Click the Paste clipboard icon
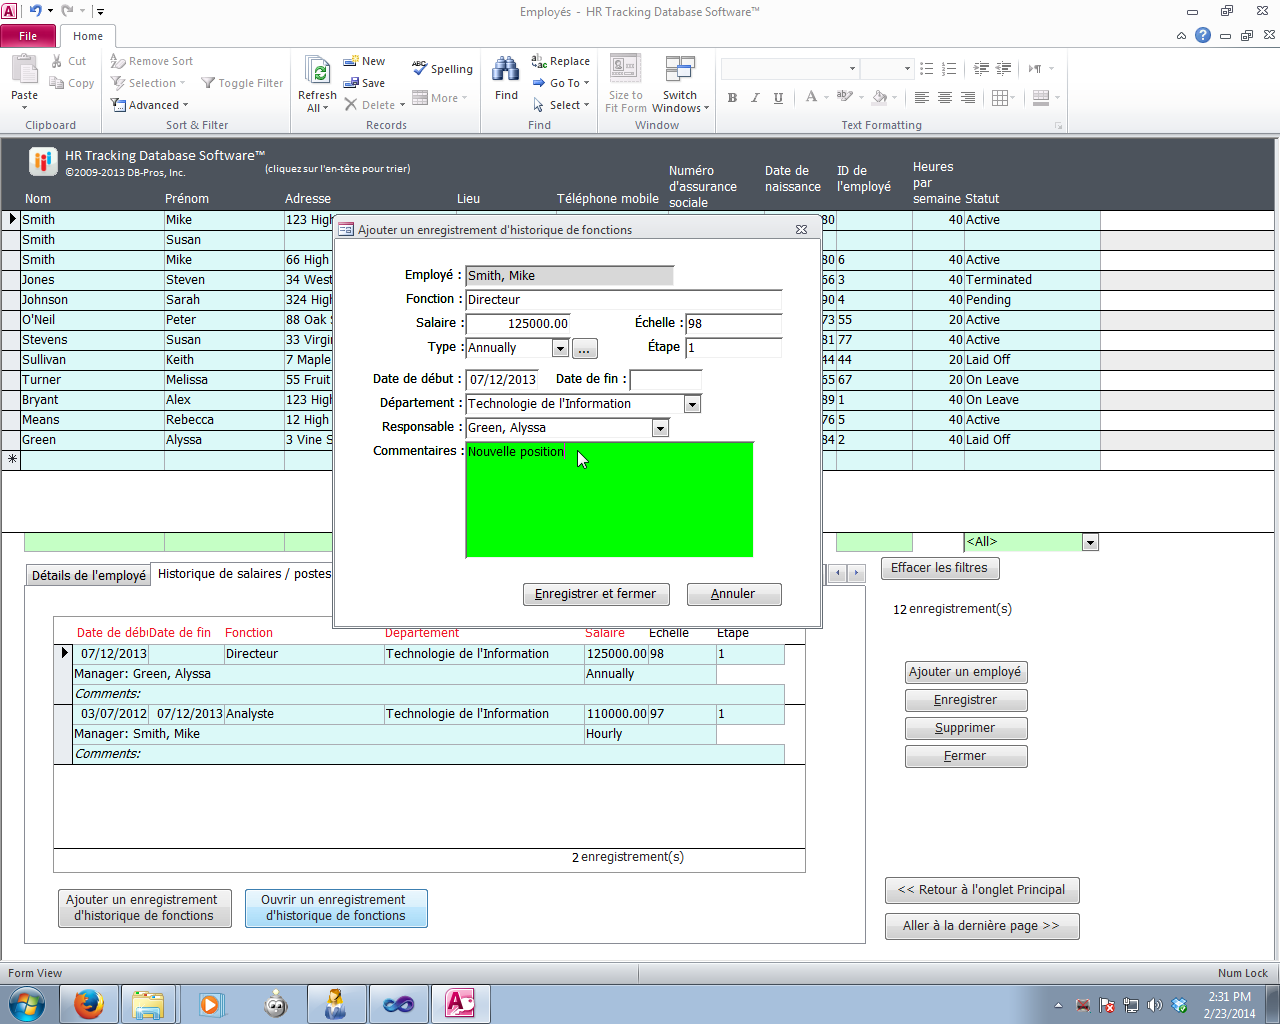Viewport: 1280px width, 1024px height. click(25, 72)
